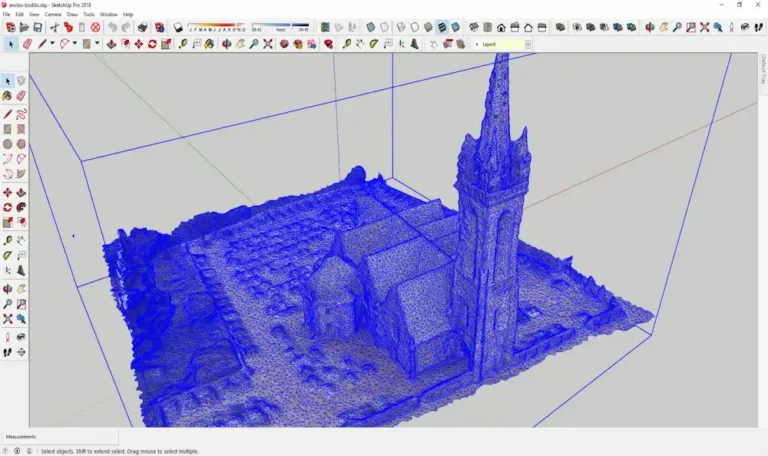The image size is (768, 456).
Task: Expand the Default Tray side panel
Action: 763,69
